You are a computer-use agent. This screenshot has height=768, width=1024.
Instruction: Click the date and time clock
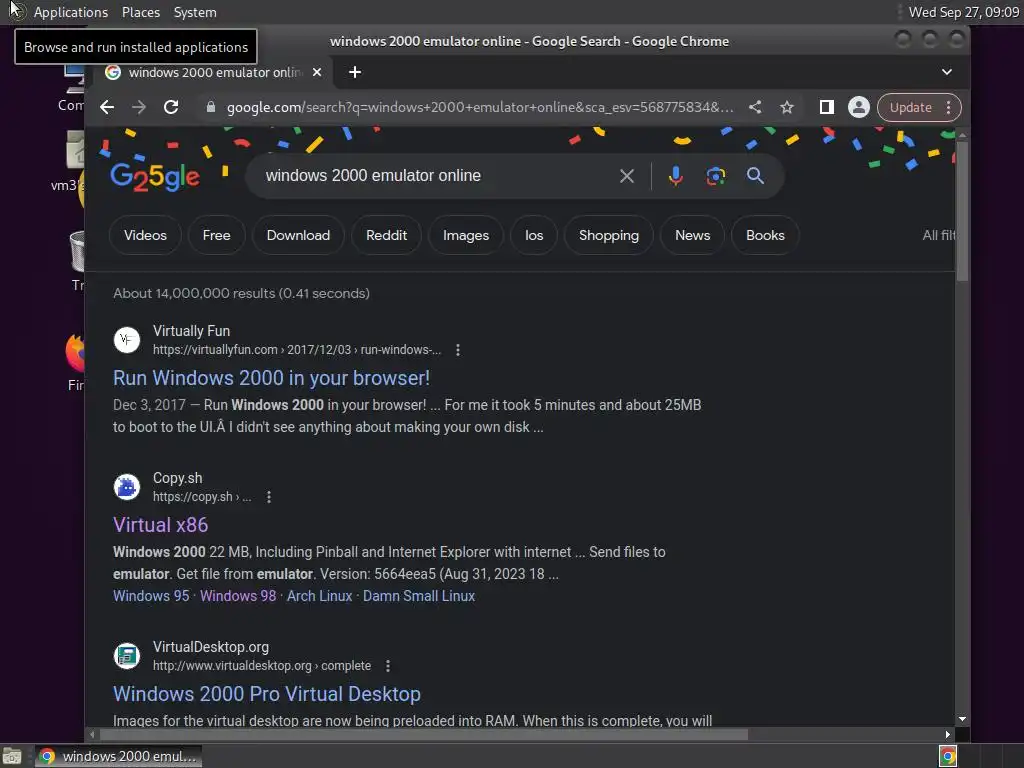pos(963,12)
